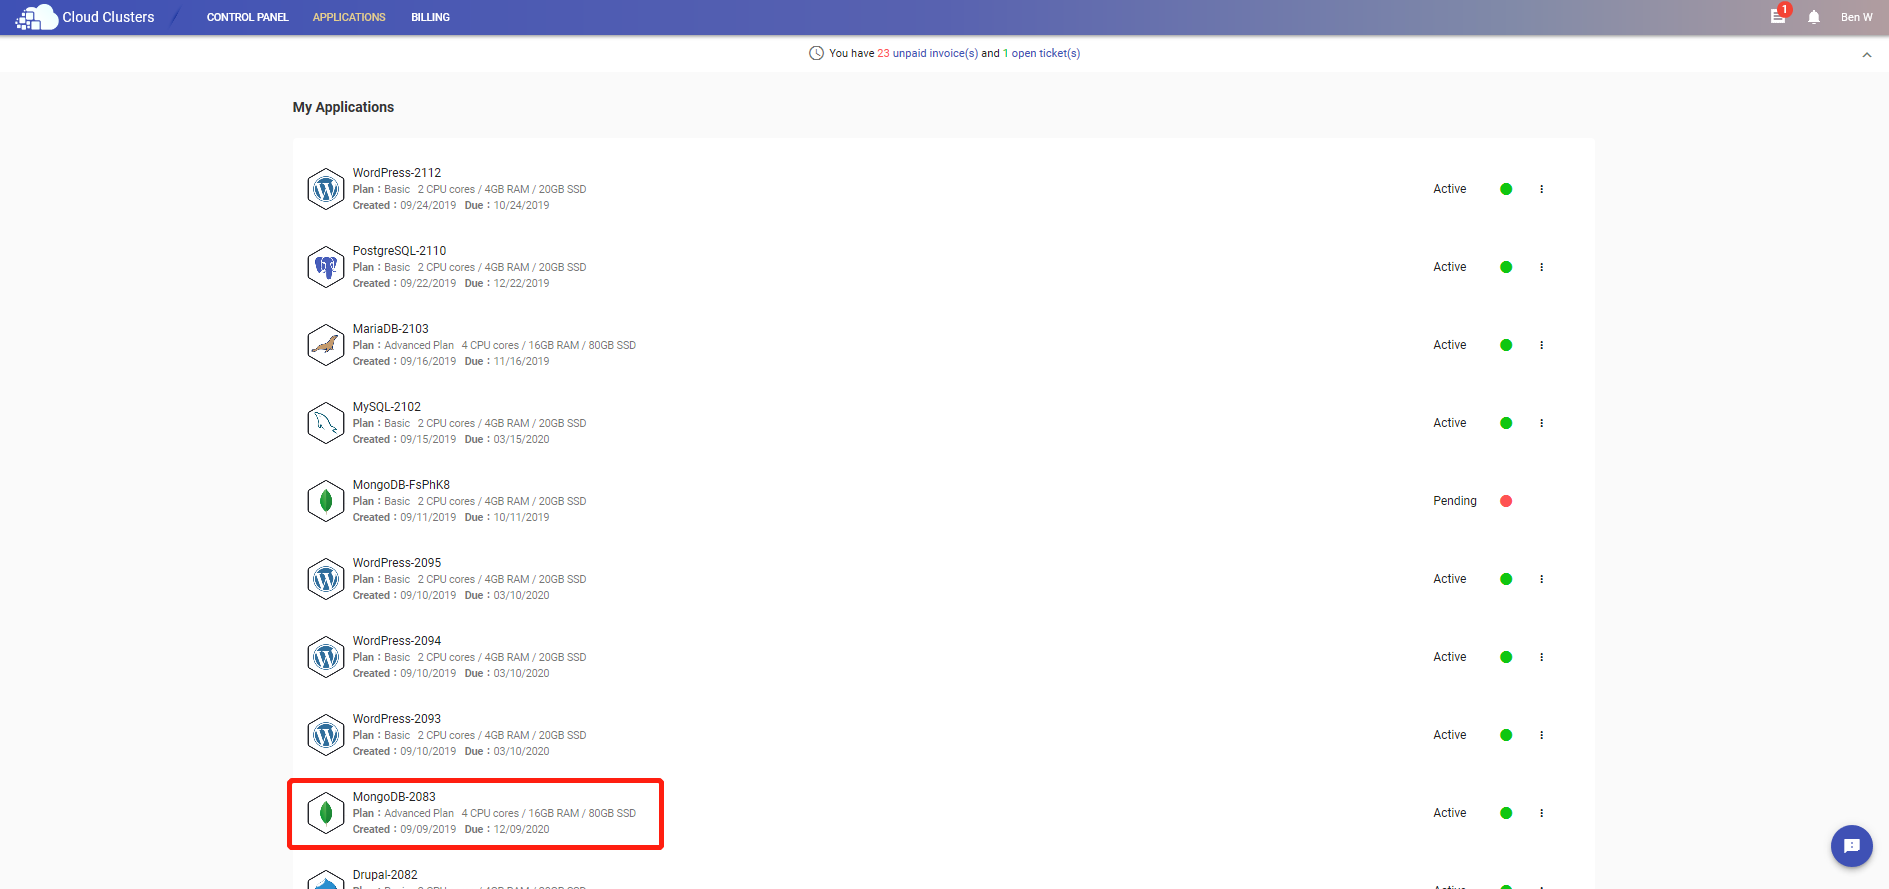This screenshot has height=889, width=1889.
Task: Open the APPLICATIONS menu
Action: pos(349,17)
